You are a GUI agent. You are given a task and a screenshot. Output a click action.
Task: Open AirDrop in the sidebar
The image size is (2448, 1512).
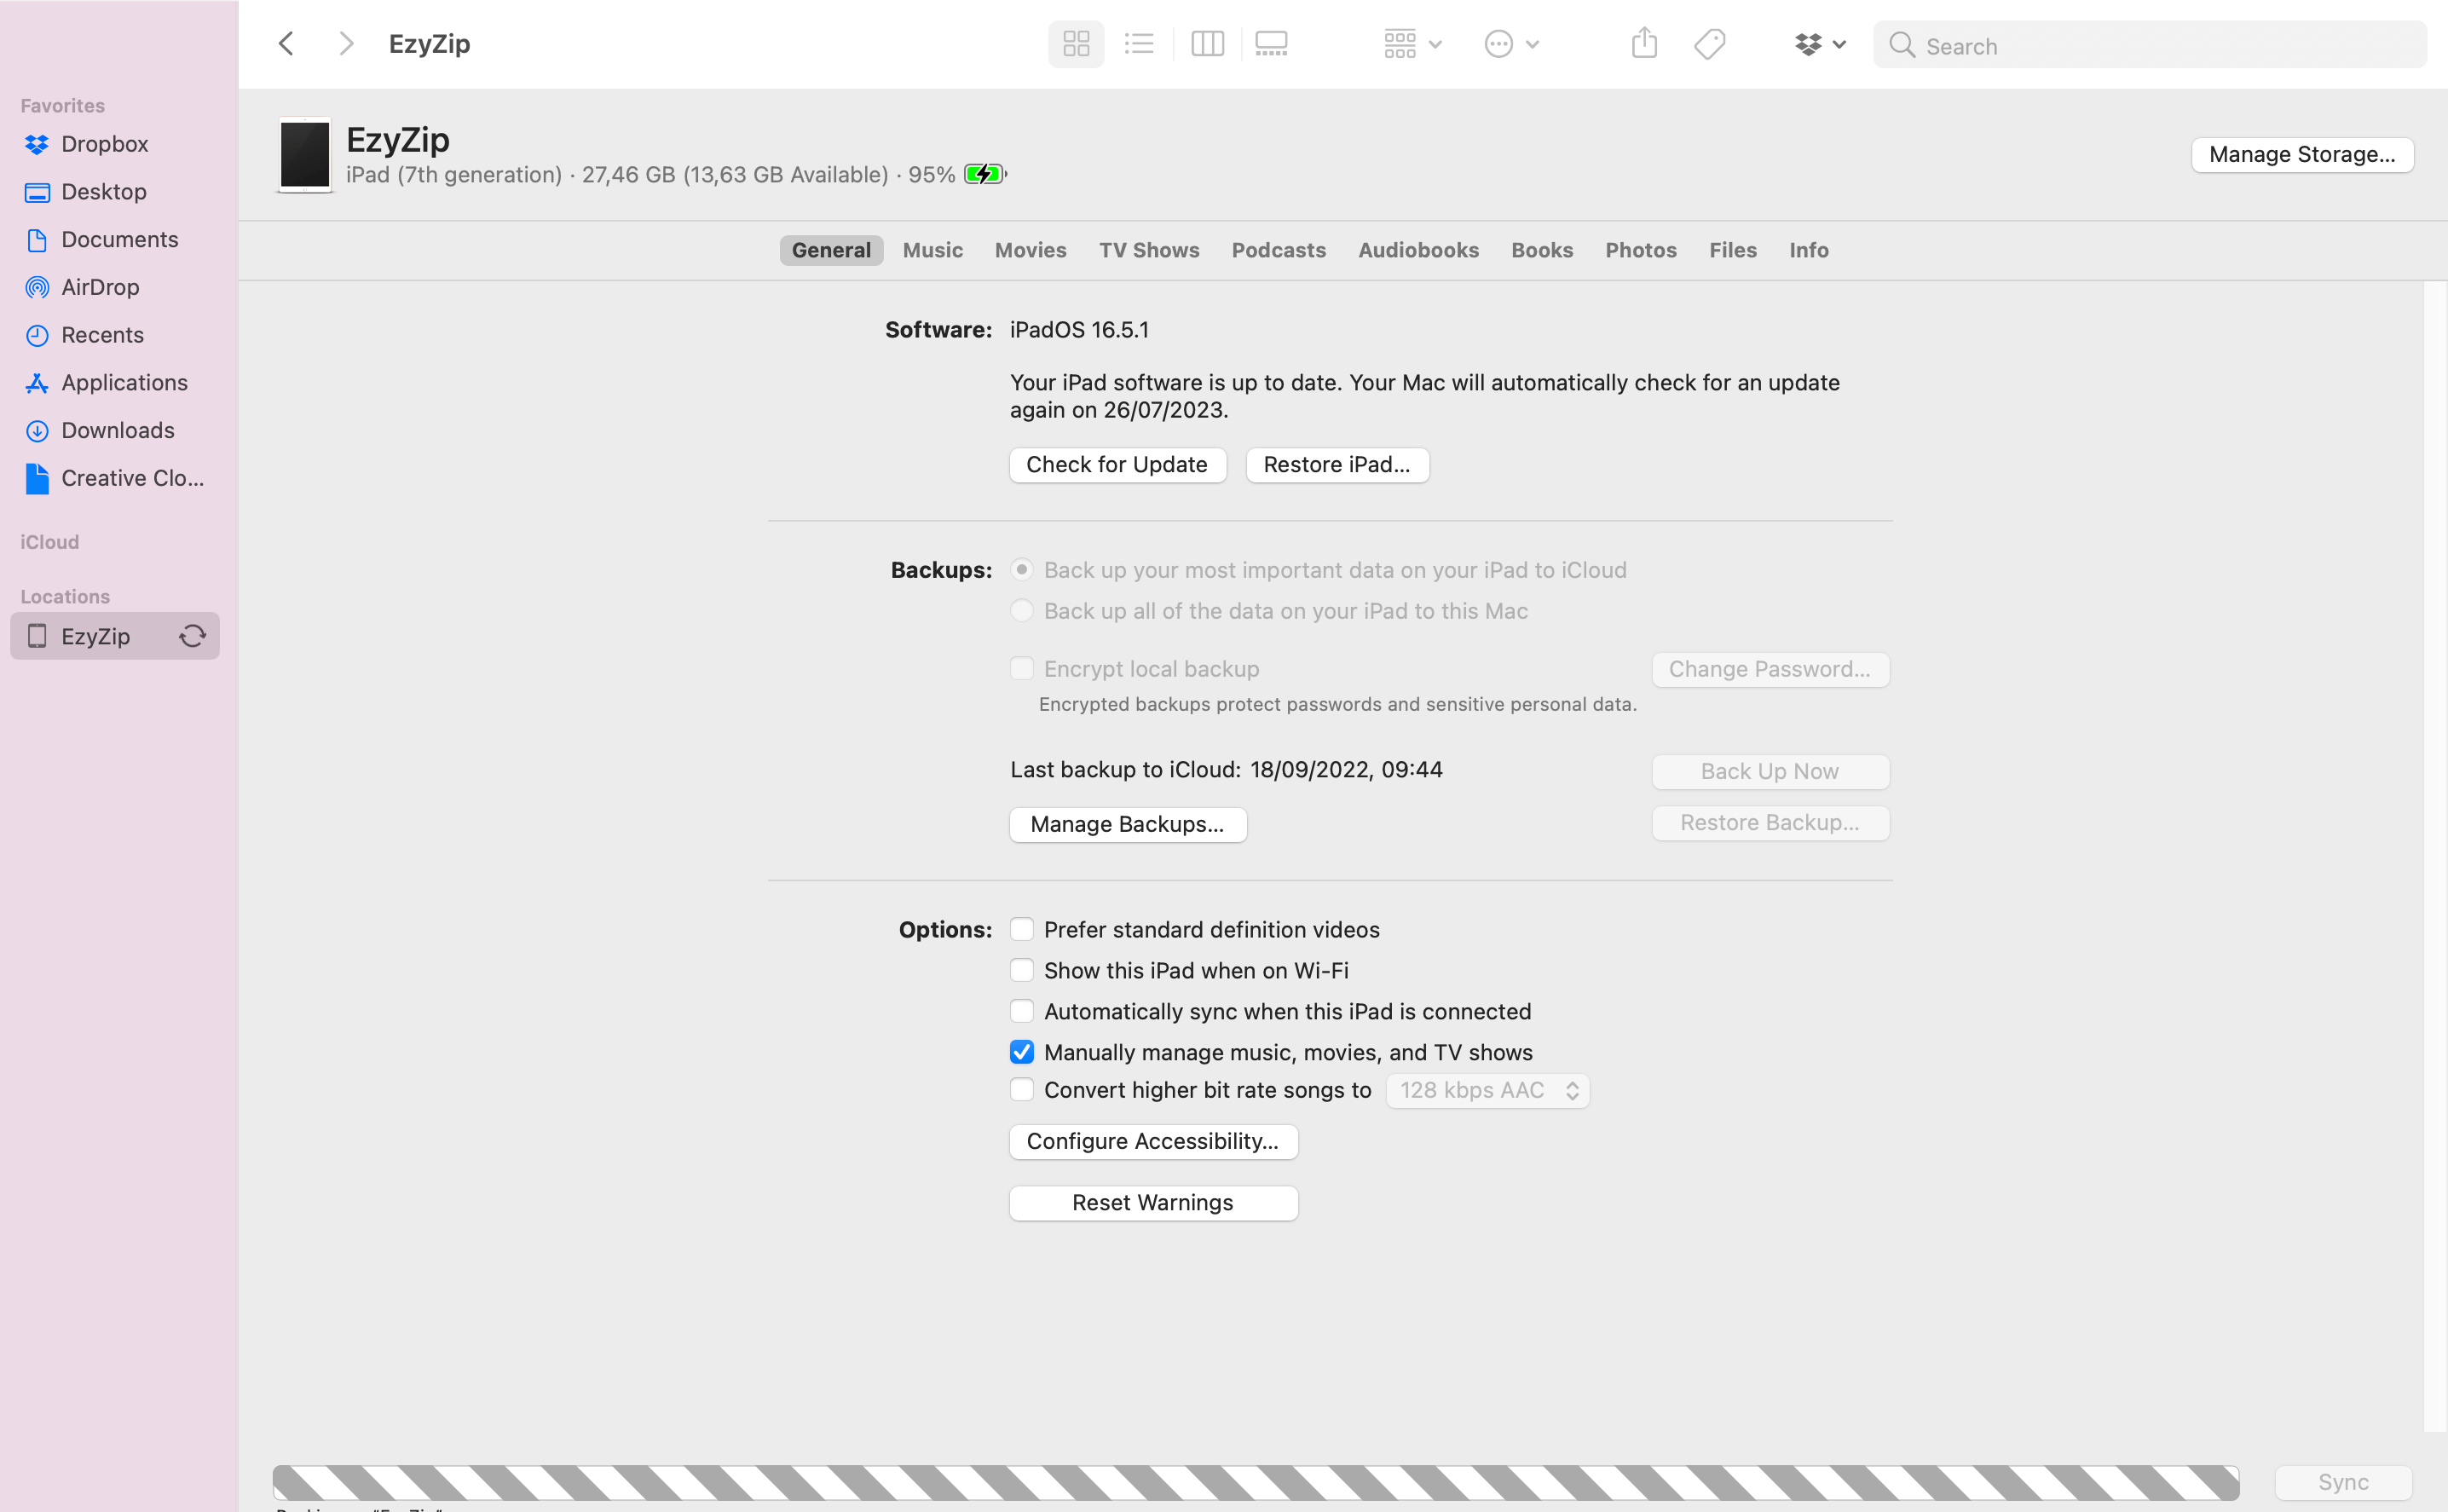point(100,287)
